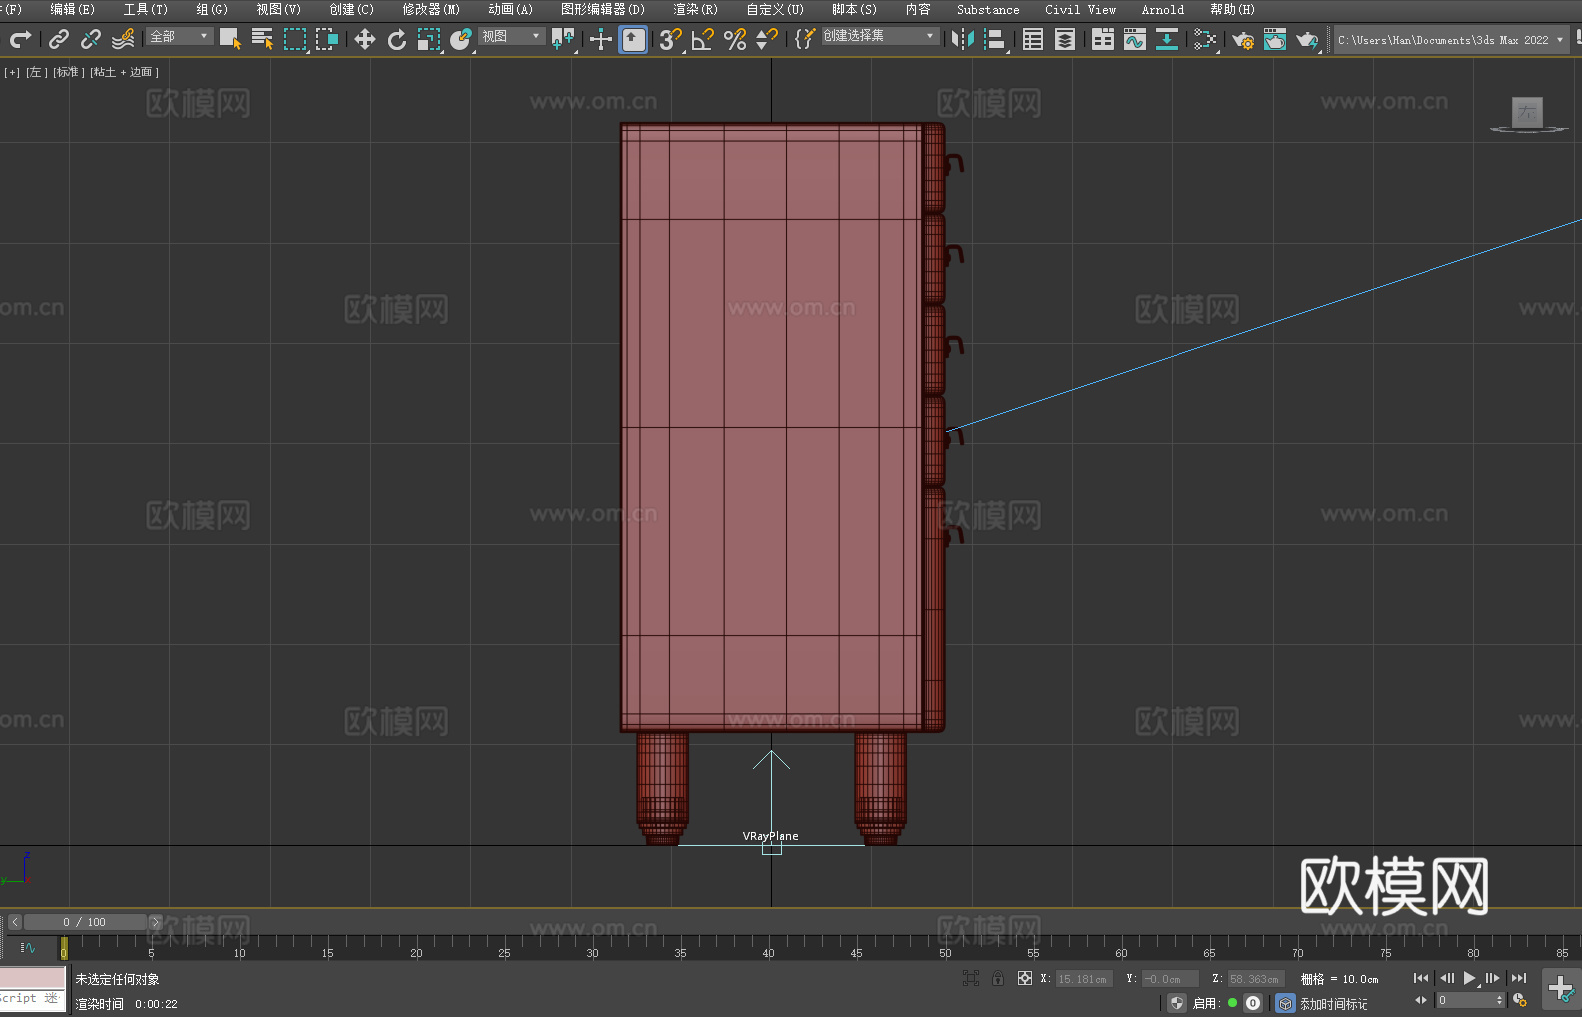Select the Select Object tool
Viewport: 1582px width, 1017px height.
tap(230, 39)
